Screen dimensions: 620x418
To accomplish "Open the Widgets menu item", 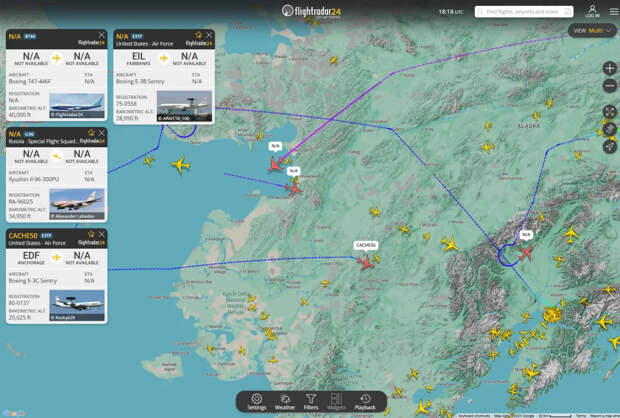I will tap(337, 401).
